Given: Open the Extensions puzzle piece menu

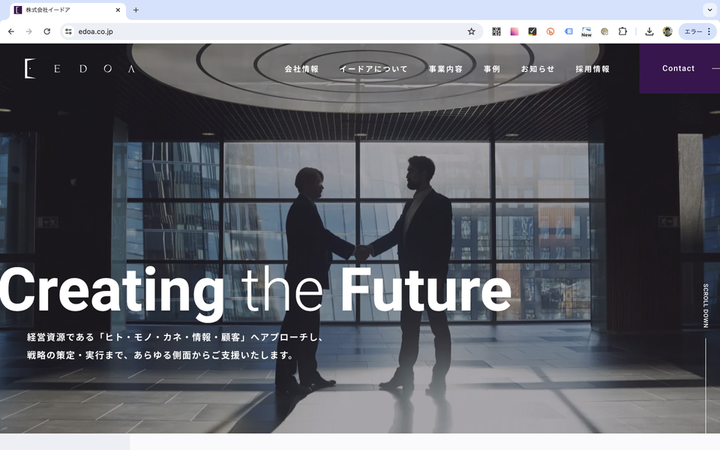Looking at the screenshot, I should point(623,32).
